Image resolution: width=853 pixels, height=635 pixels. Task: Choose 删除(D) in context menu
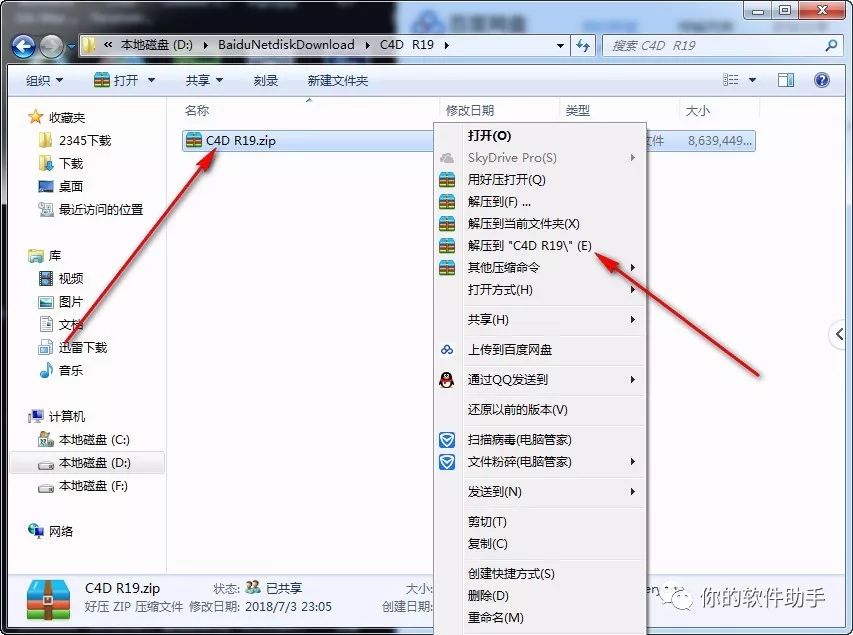point(540,596)
